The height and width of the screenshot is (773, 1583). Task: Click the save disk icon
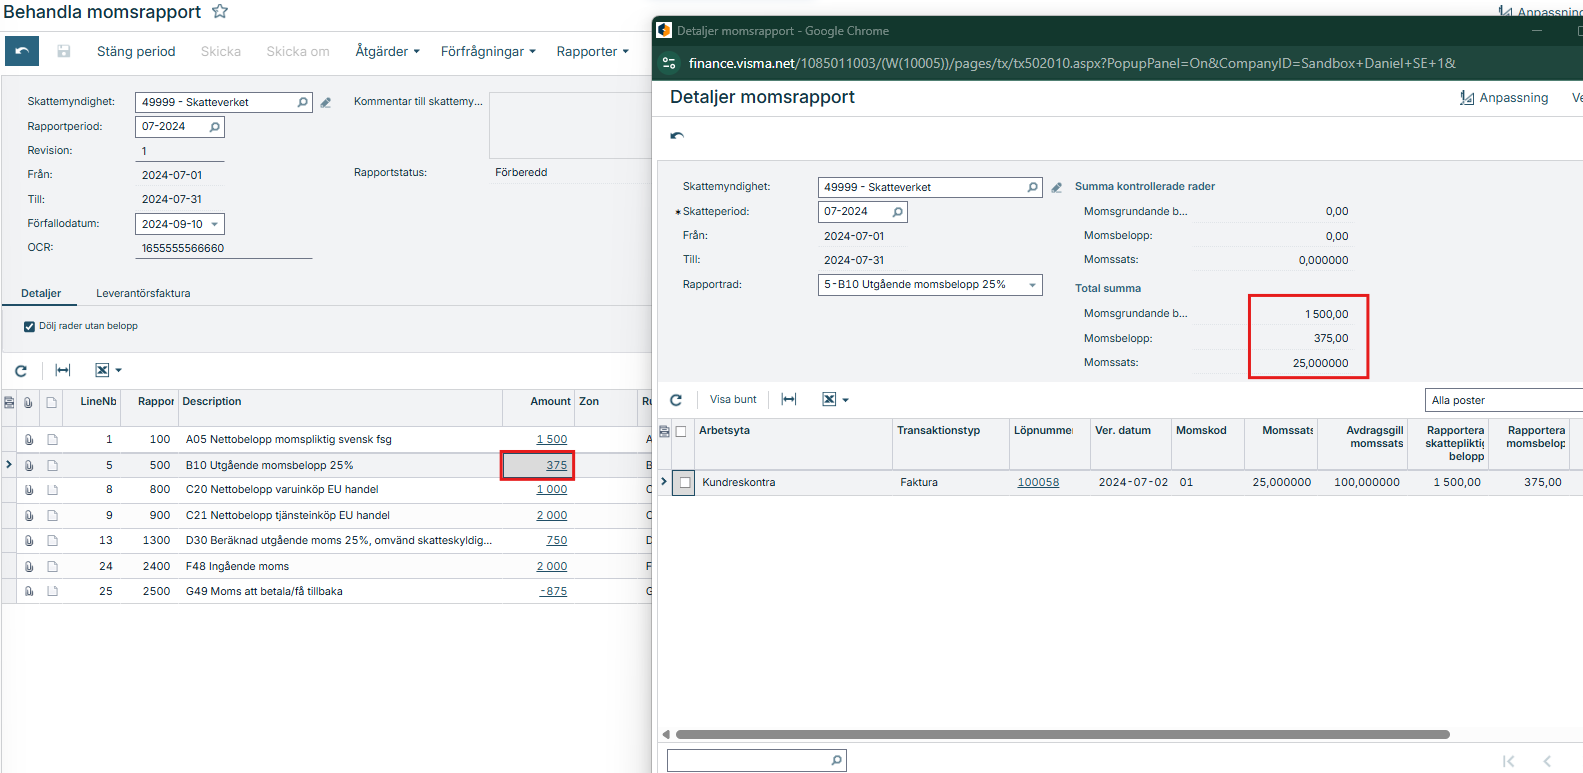click(x=63, y=51)
